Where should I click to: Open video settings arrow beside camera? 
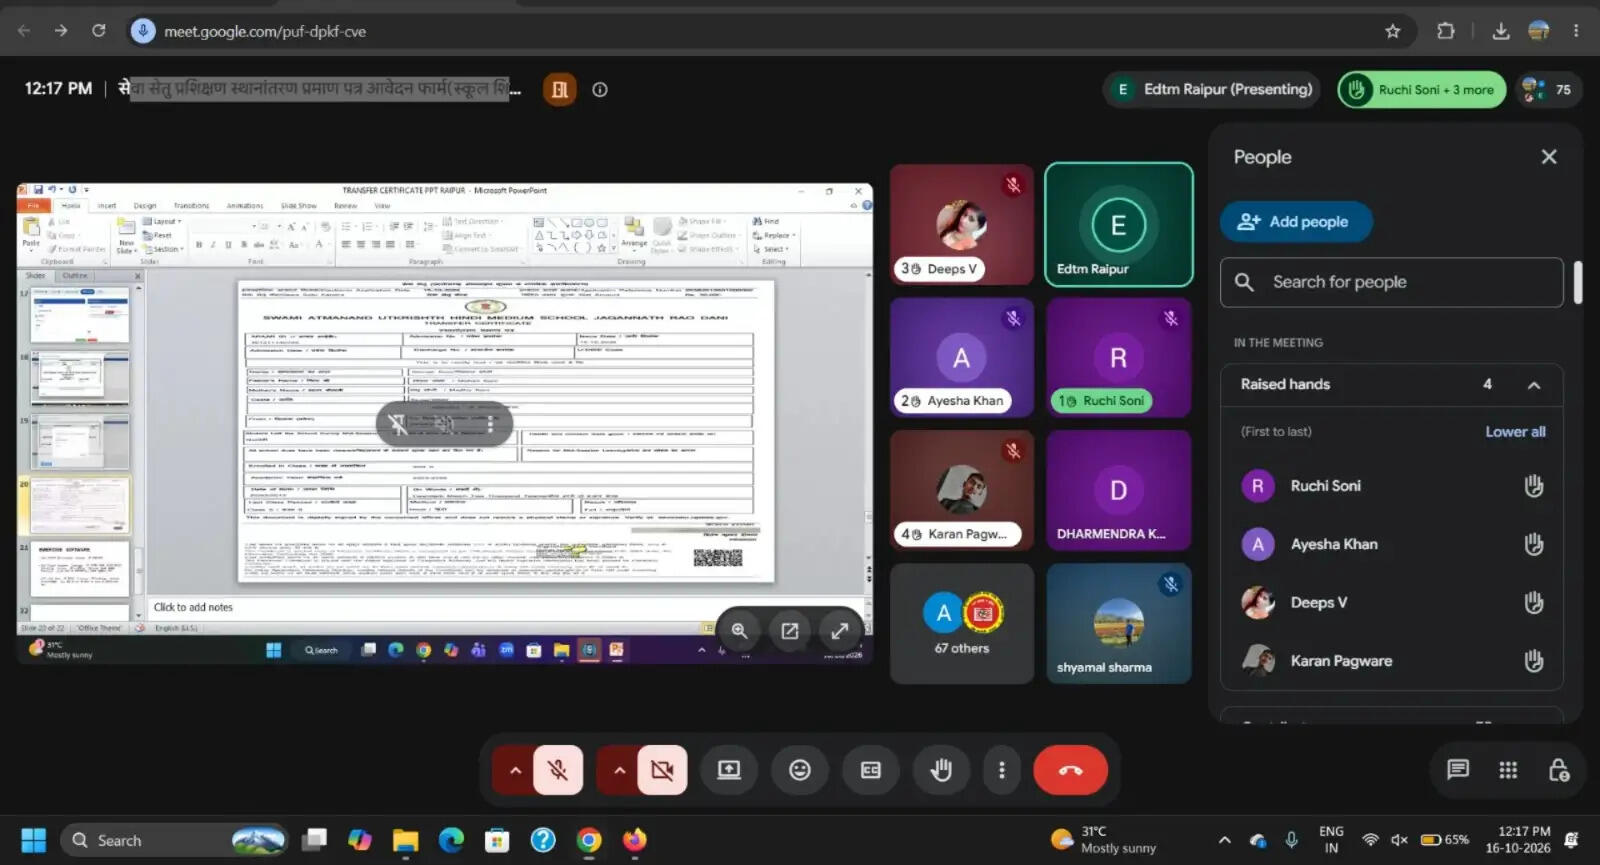(619, 770)
